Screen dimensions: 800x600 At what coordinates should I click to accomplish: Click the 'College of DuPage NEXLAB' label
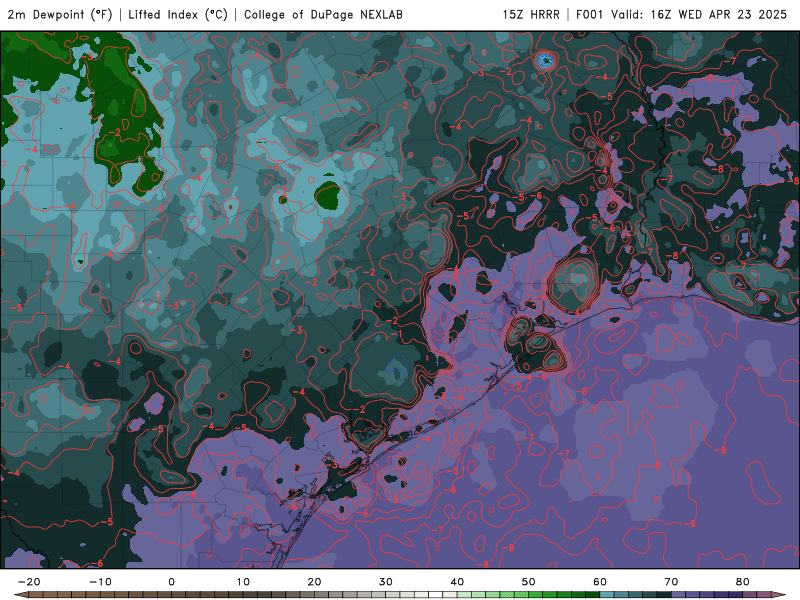click(323, 14)
